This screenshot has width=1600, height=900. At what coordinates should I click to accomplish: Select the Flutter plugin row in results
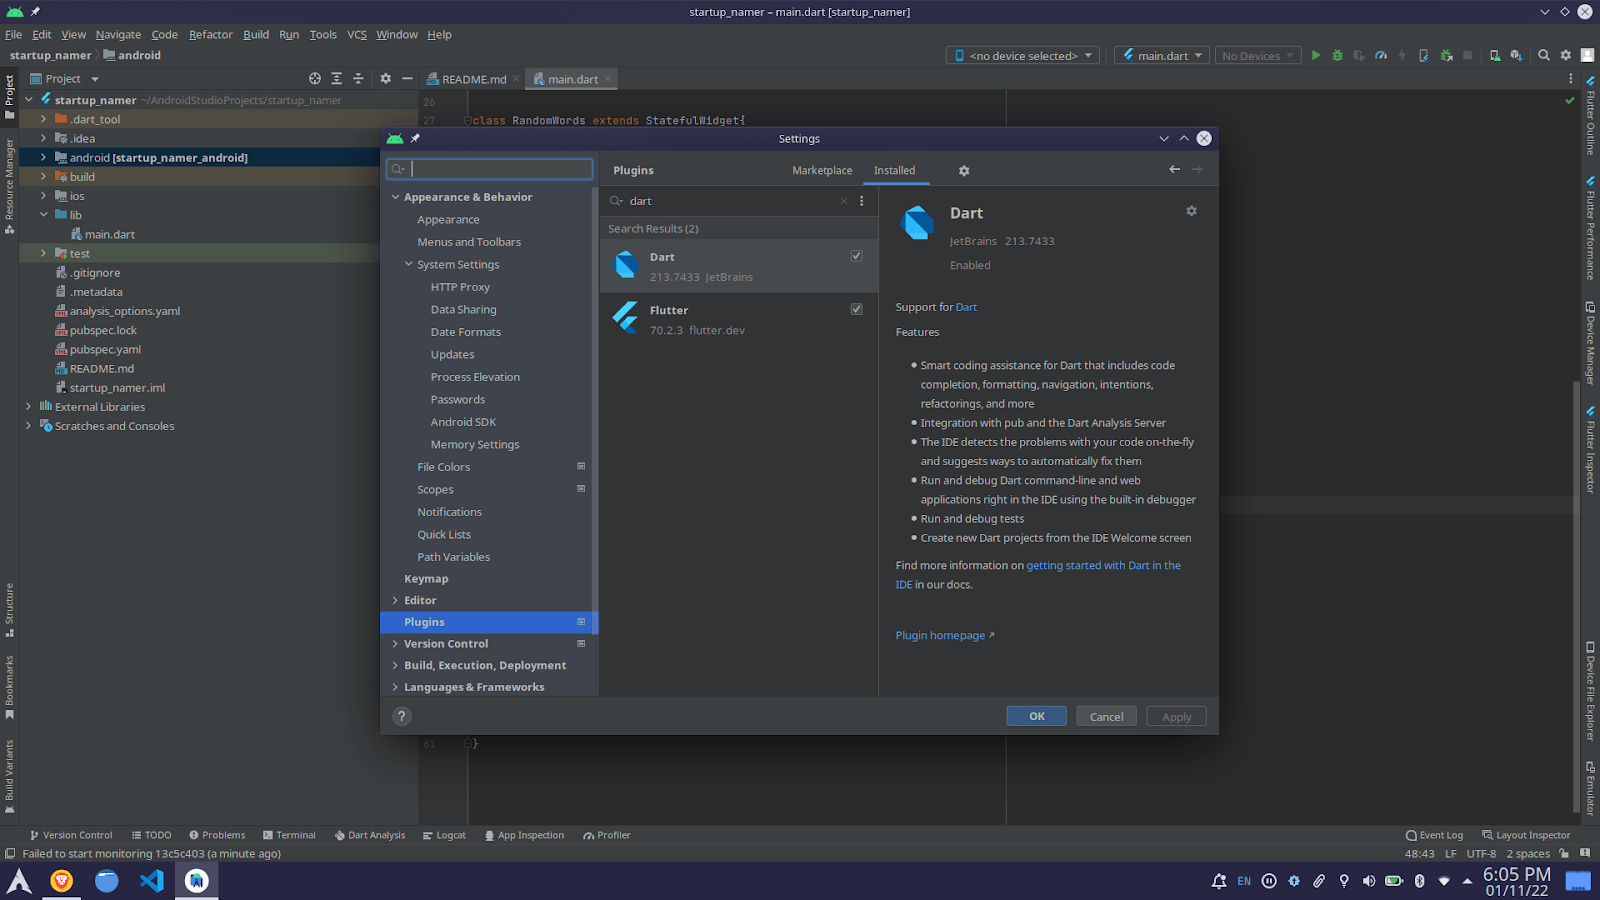(739, 319)
